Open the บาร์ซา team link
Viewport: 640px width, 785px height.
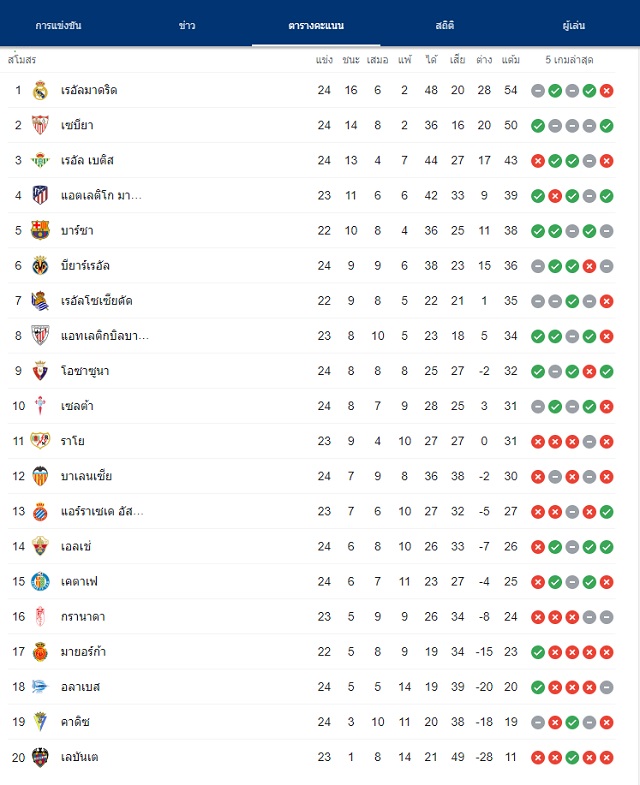click(x=77, y=230)
